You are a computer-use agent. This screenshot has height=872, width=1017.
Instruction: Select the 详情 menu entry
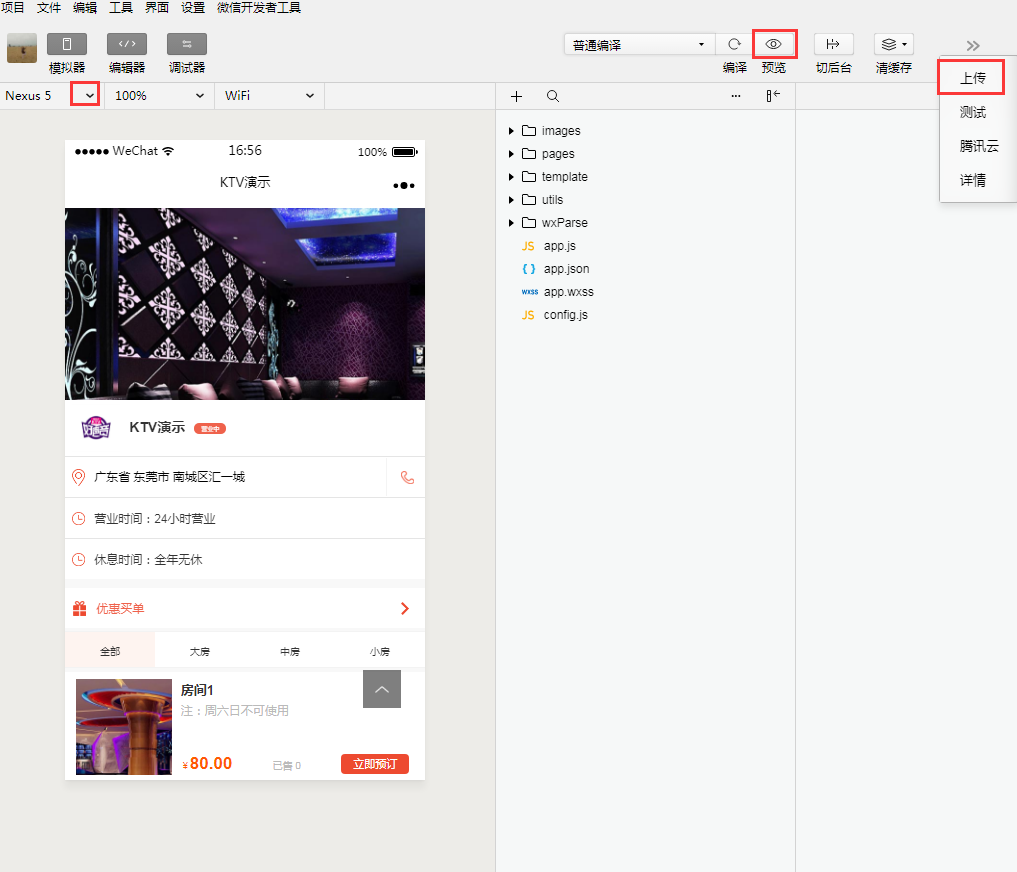[972, 180]
